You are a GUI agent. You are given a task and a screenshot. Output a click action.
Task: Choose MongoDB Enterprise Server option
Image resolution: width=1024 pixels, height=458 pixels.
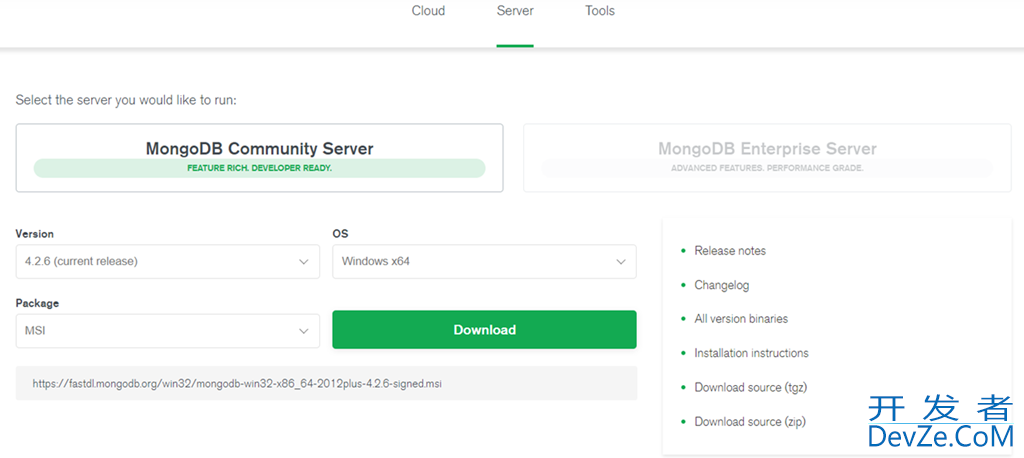(x=767, y=158)
